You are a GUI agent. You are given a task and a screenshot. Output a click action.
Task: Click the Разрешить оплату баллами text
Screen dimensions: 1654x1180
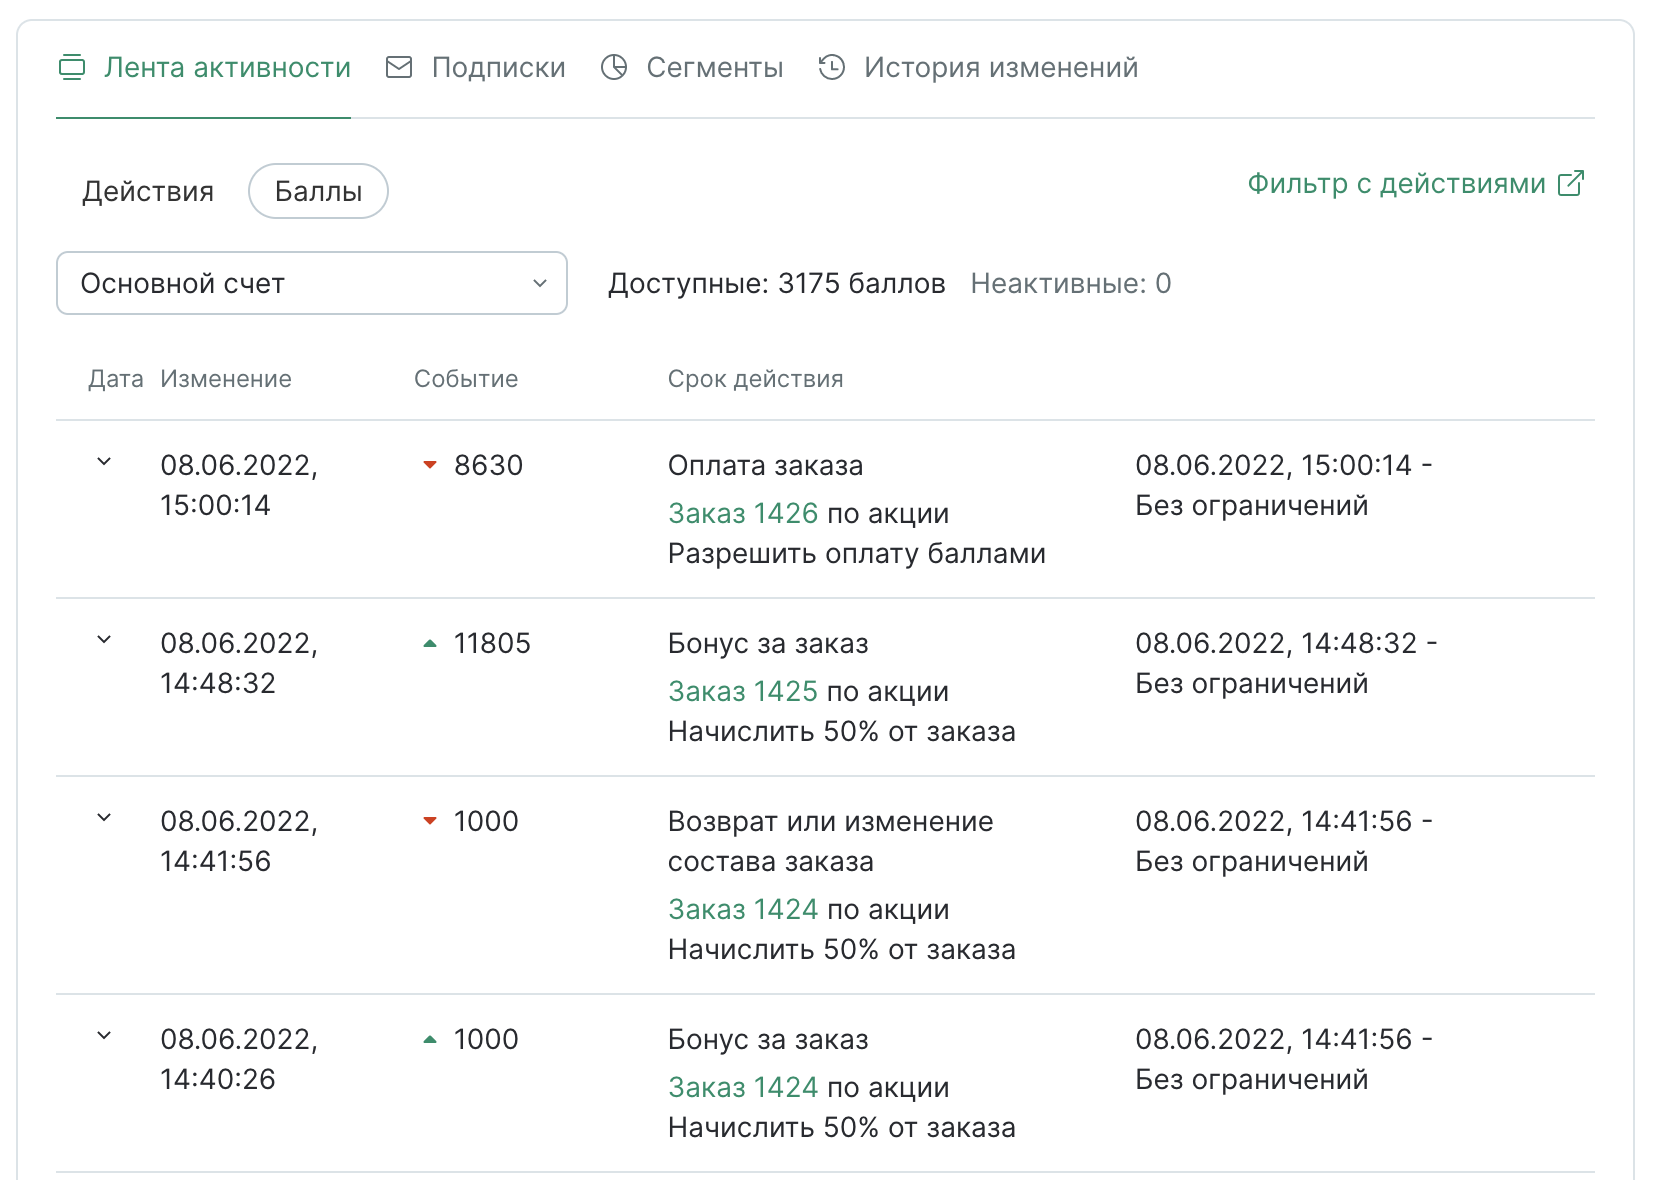(857, 553)
